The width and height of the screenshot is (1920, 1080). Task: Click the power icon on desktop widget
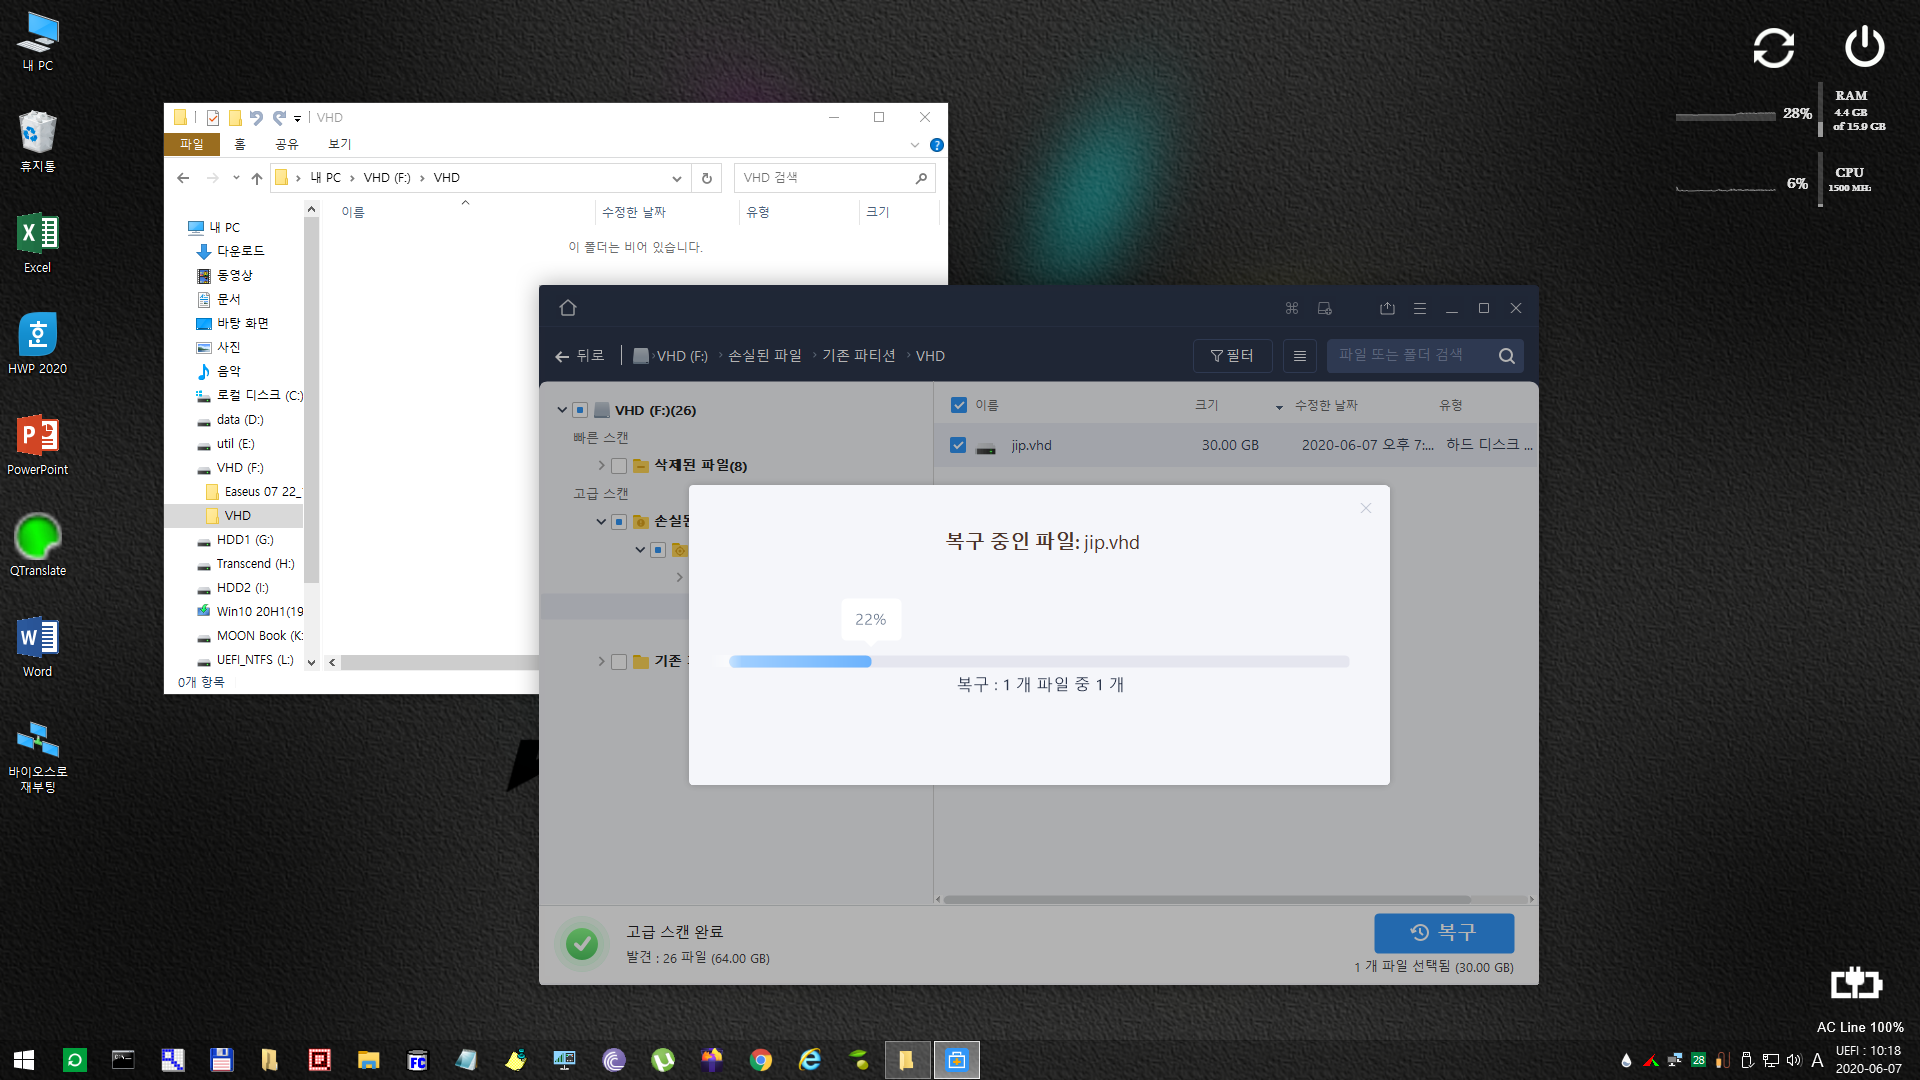click(x=1864, y=46)
